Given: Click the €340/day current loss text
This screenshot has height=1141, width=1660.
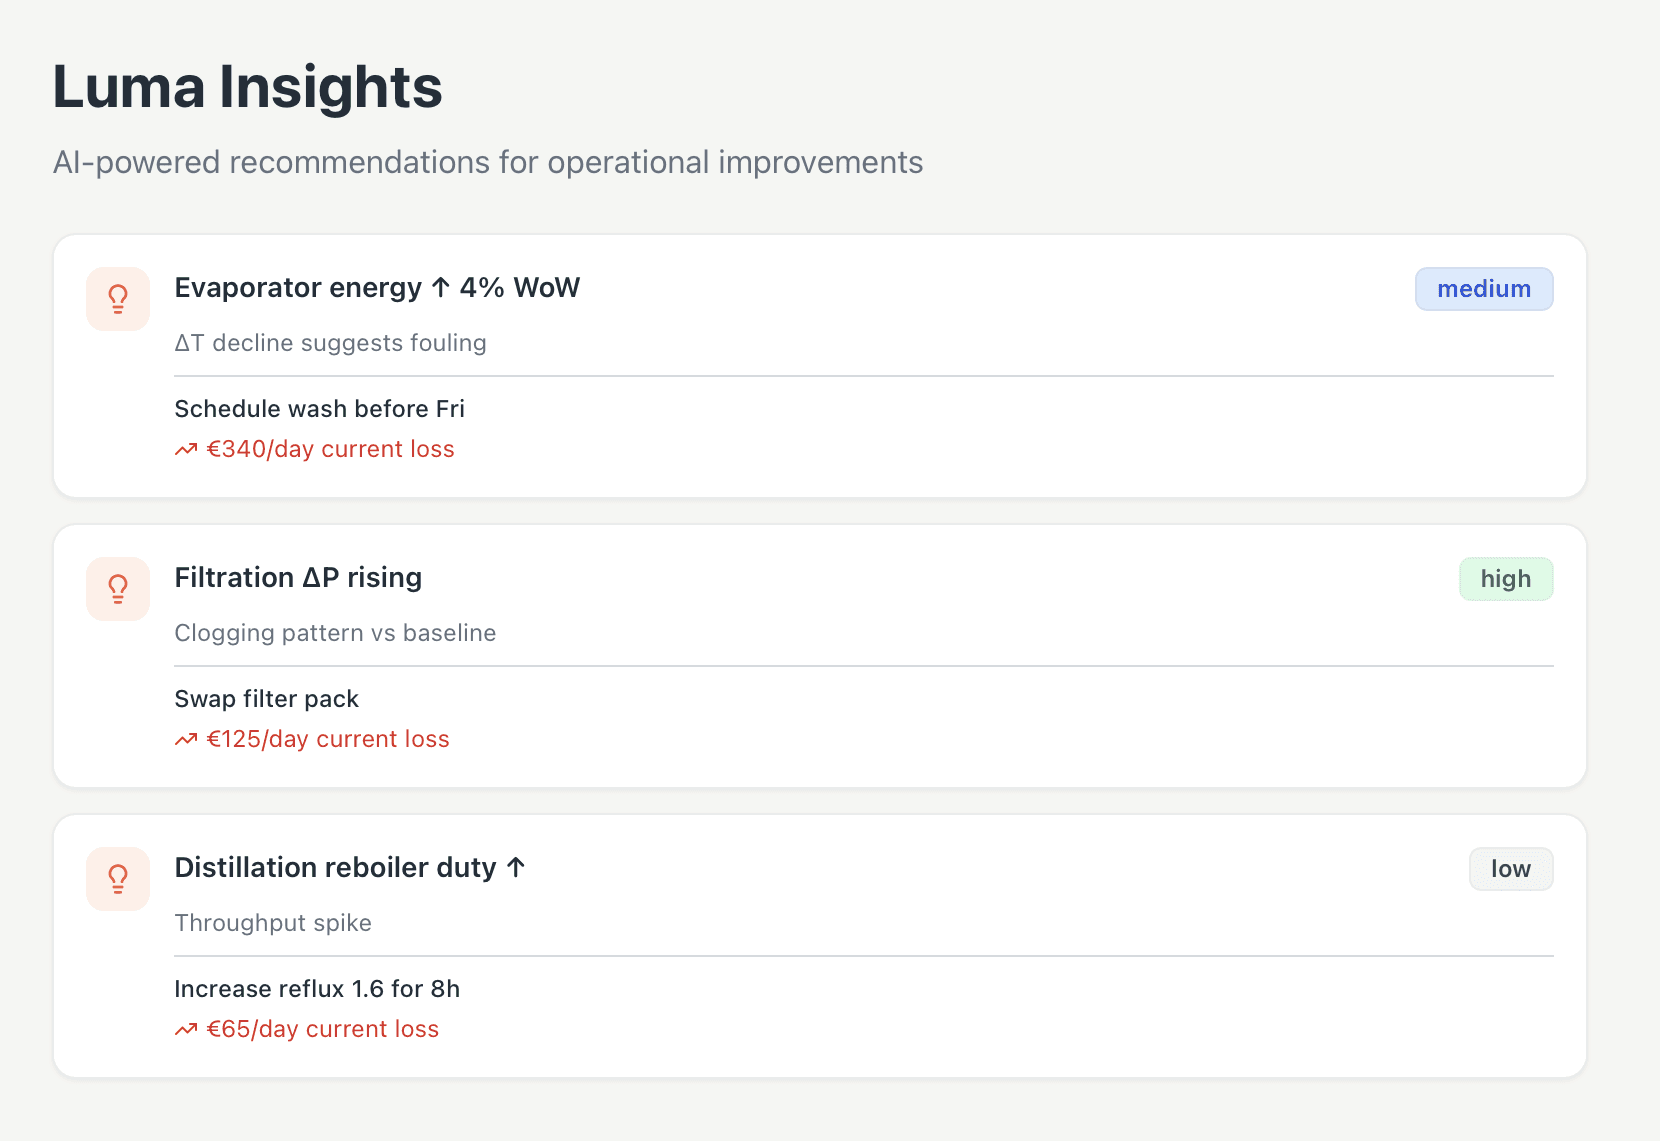Looking at the screenshot, I should point(330,450).
